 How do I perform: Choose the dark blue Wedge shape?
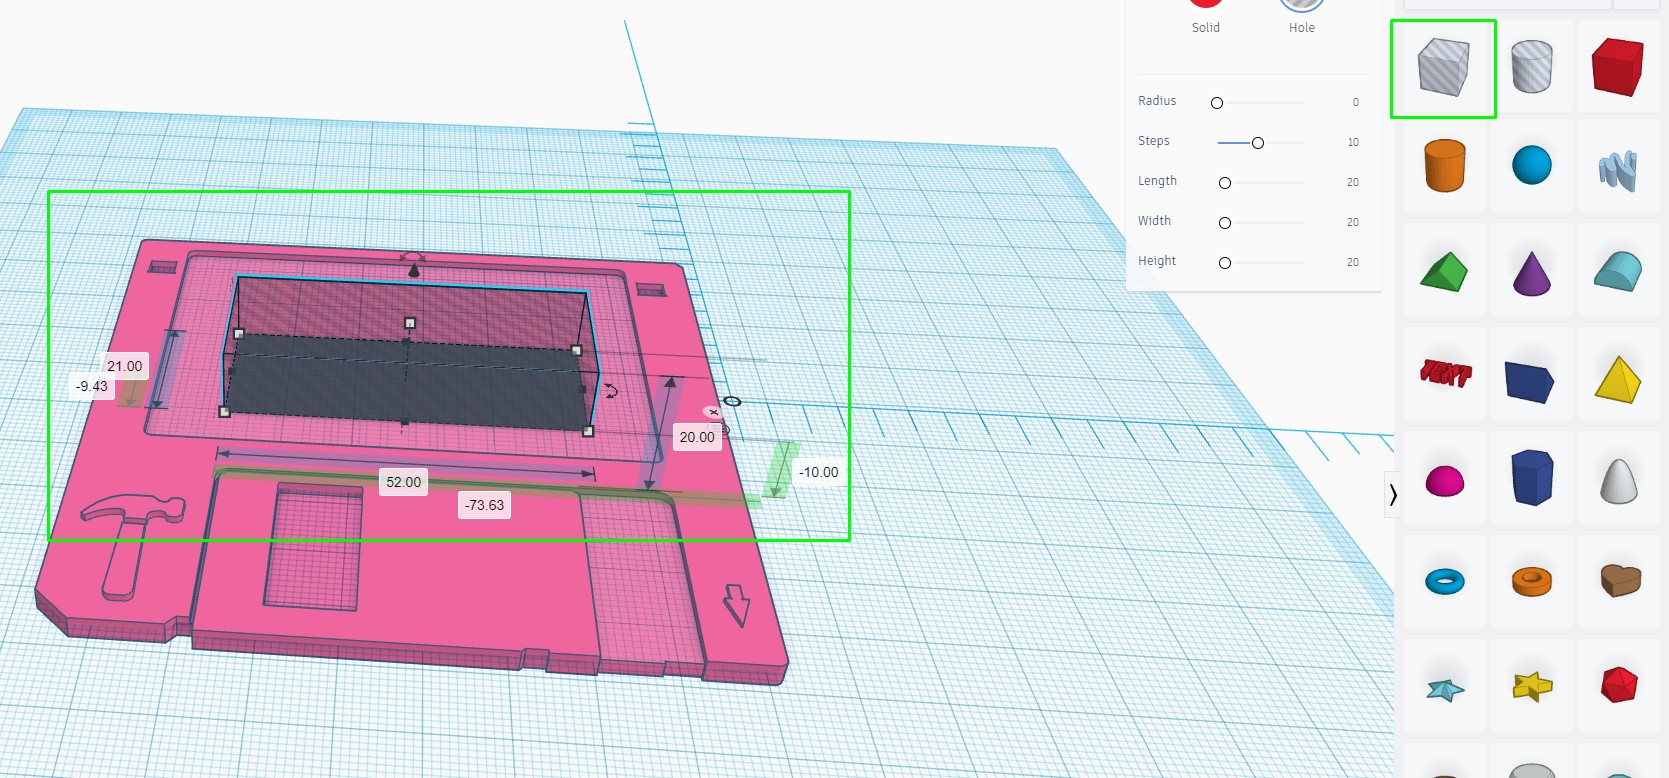(1530, 381)
